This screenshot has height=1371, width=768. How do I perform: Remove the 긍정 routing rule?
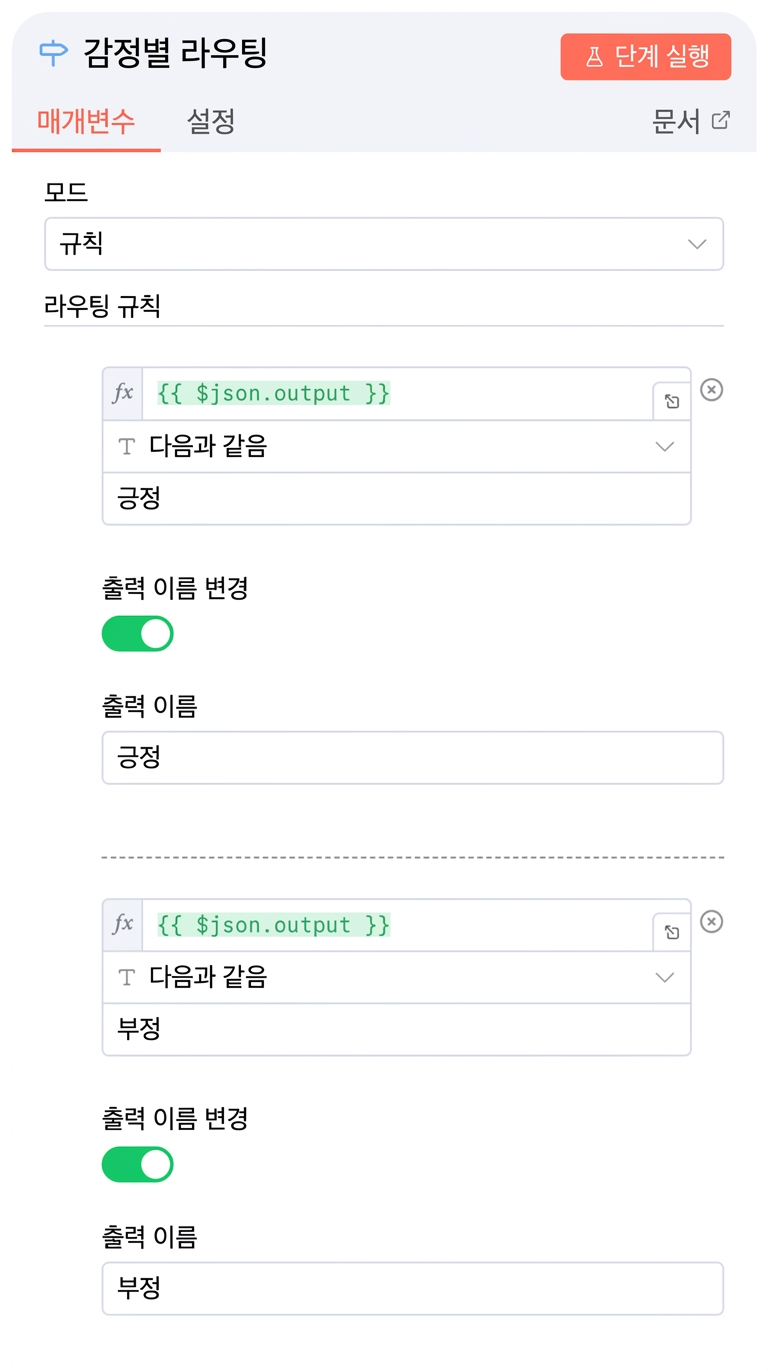(711, 390)
